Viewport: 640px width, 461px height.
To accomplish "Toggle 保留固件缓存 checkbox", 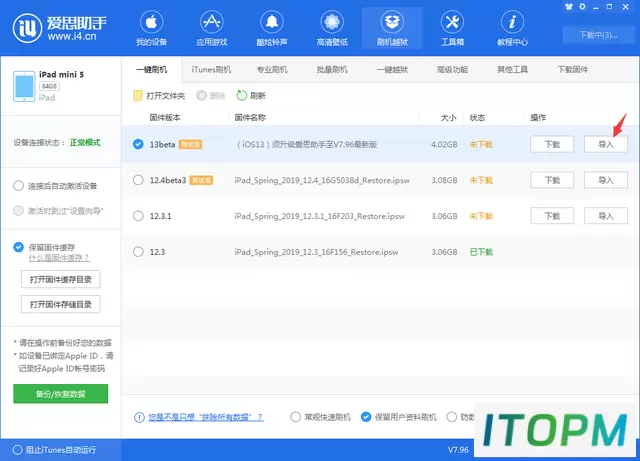I will 18,247.
